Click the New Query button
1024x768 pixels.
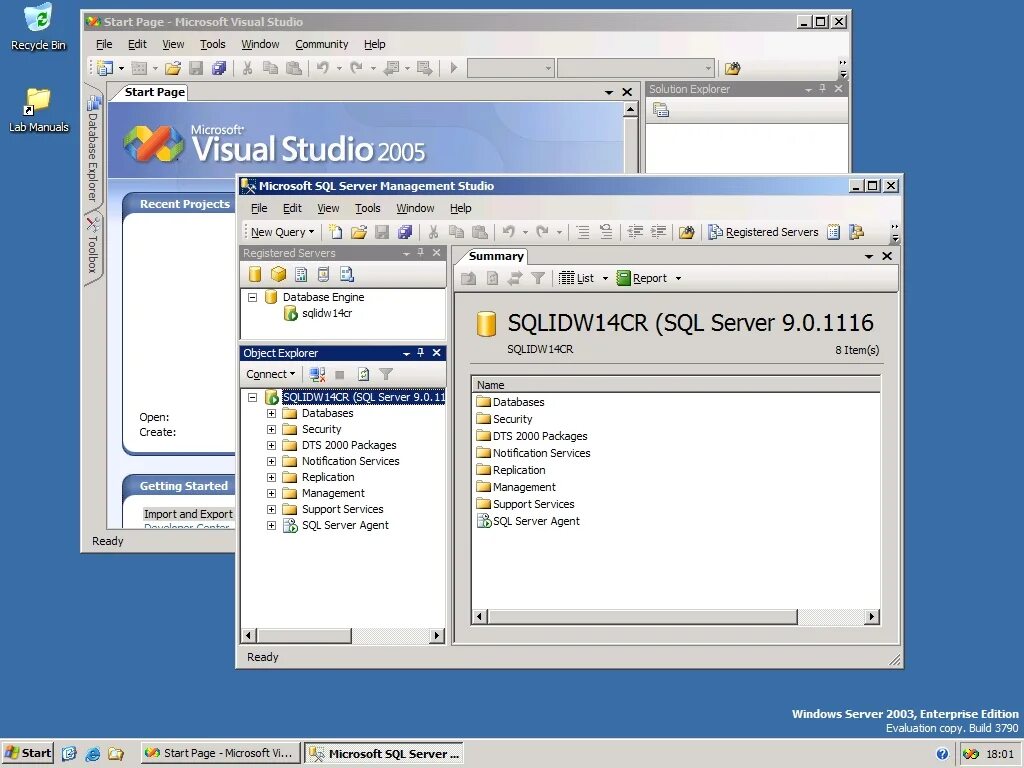click(x=282, y=232)
